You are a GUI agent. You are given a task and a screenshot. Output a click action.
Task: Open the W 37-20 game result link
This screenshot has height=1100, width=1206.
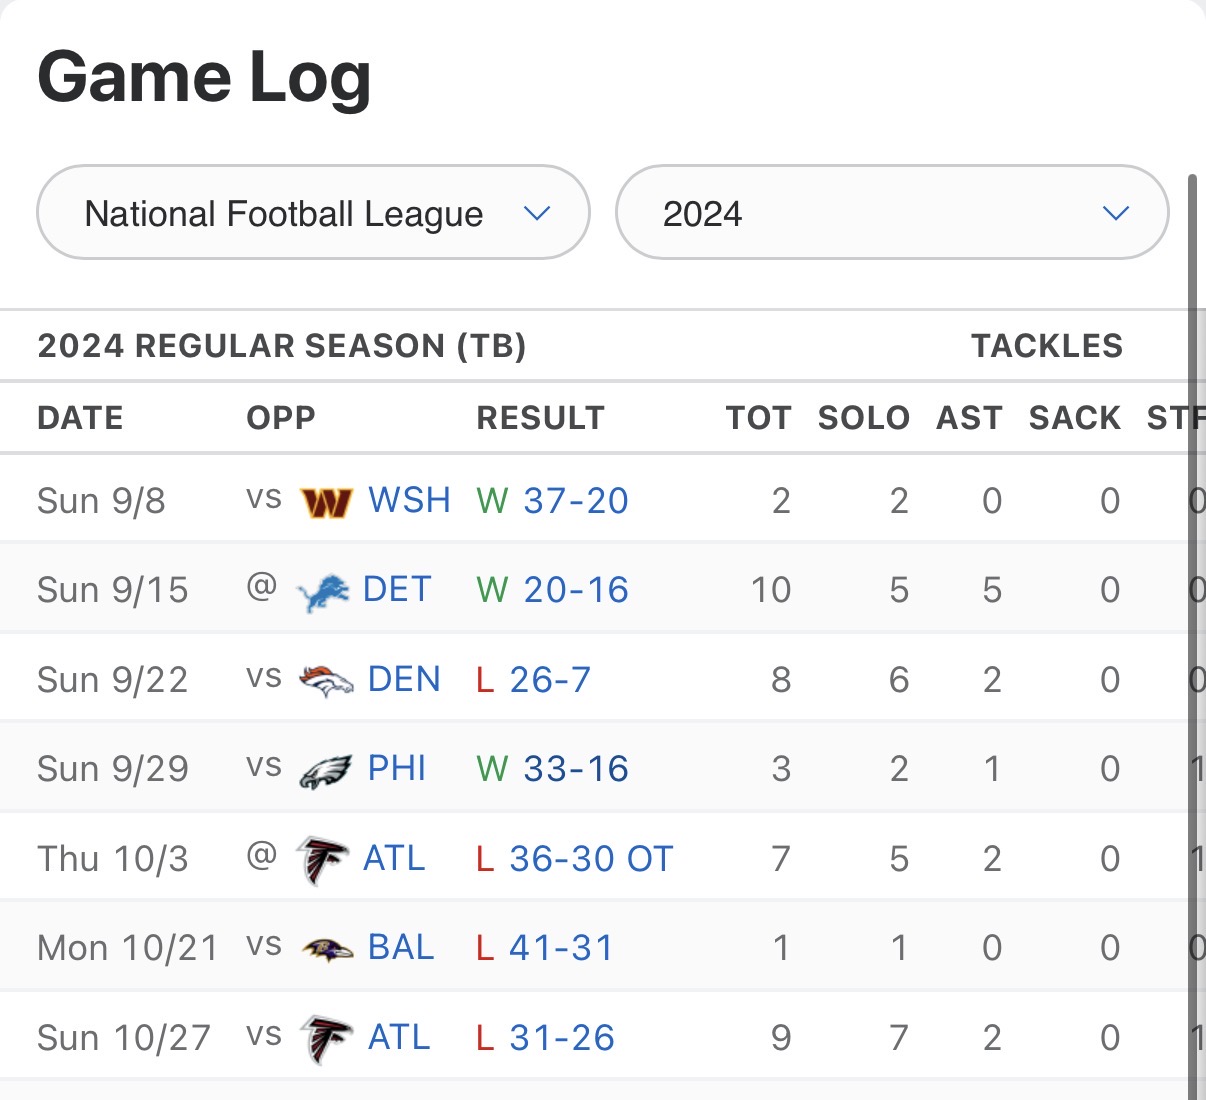(x=575, y=501)
